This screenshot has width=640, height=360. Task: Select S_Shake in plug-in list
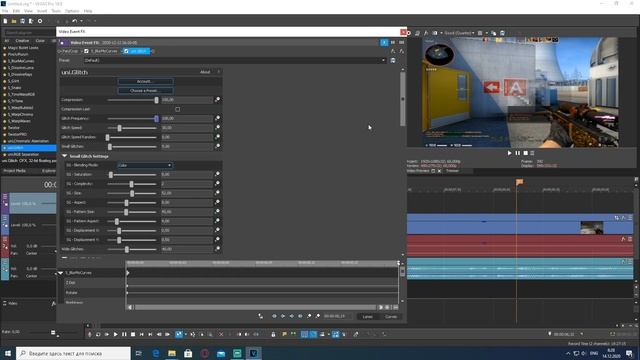(x=15, y=88)
